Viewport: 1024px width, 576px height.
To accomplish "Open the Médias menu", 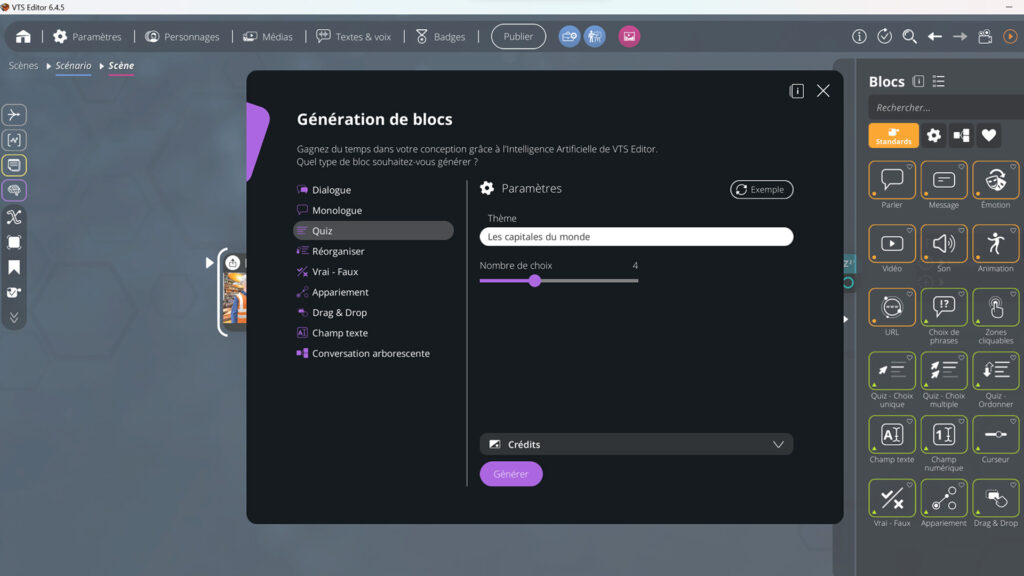I will click(268, 35).
